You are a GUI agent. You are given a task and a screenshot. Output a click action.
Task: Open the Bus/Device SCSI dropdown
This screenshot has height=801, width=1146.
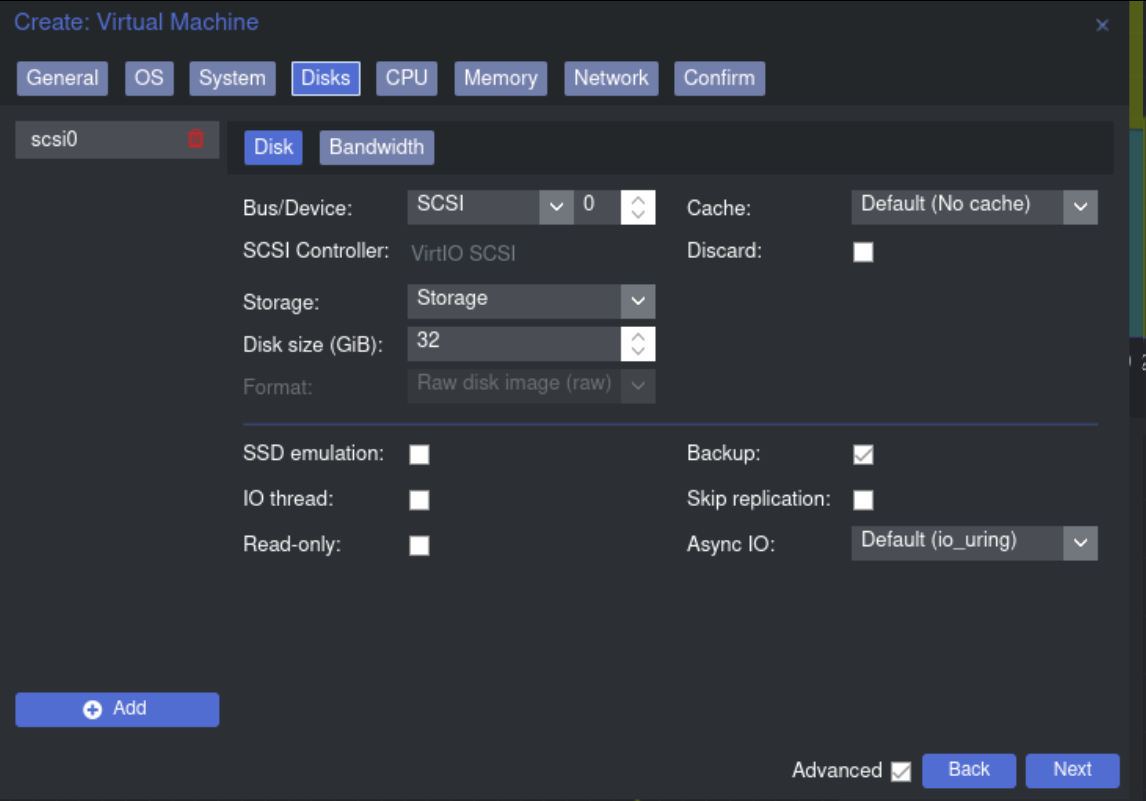point(556,207)
